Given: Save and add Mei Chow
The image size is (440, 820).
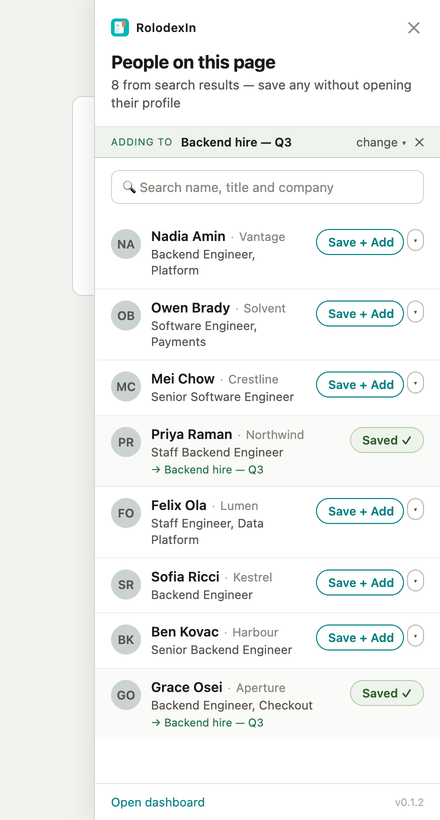Looking at the screenshot, I should click(360, 384).
